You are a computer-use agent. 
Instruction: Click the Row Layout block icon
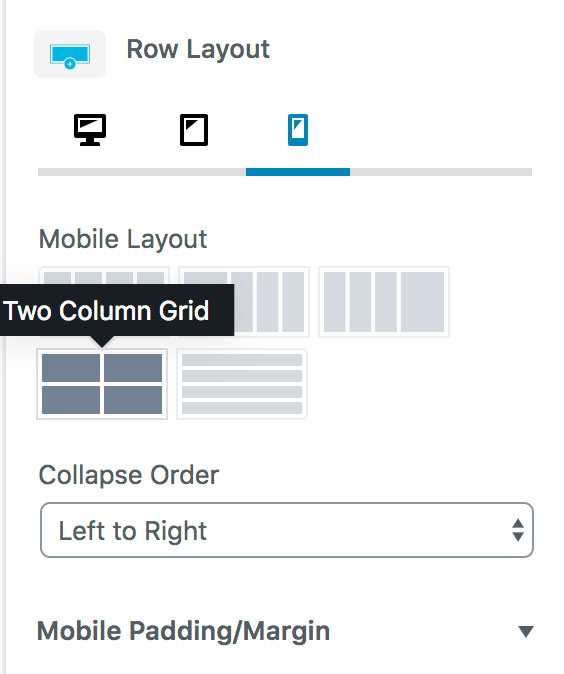point(70,54)
